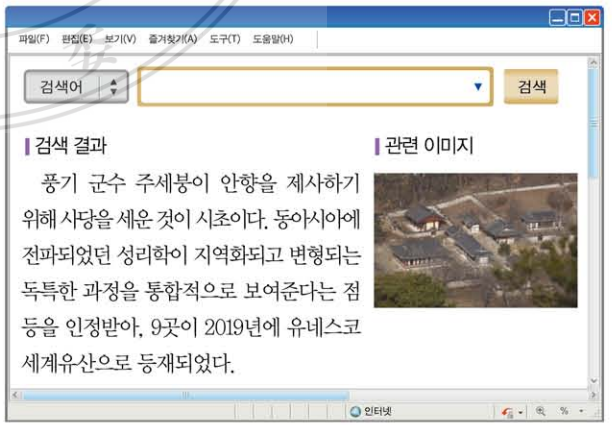Open the 보기(V) menu
Screen dimensions: 612x425
[120, 39]
